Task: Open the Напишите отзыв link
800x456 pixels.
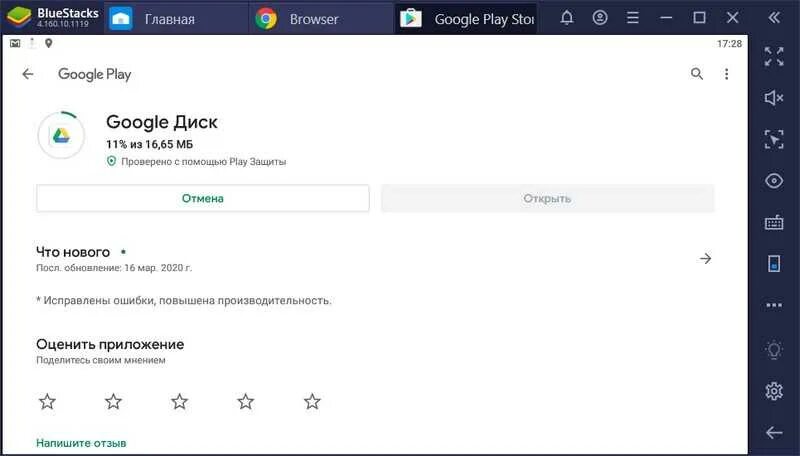Action: pyautogui.click(x=81, y=443)
